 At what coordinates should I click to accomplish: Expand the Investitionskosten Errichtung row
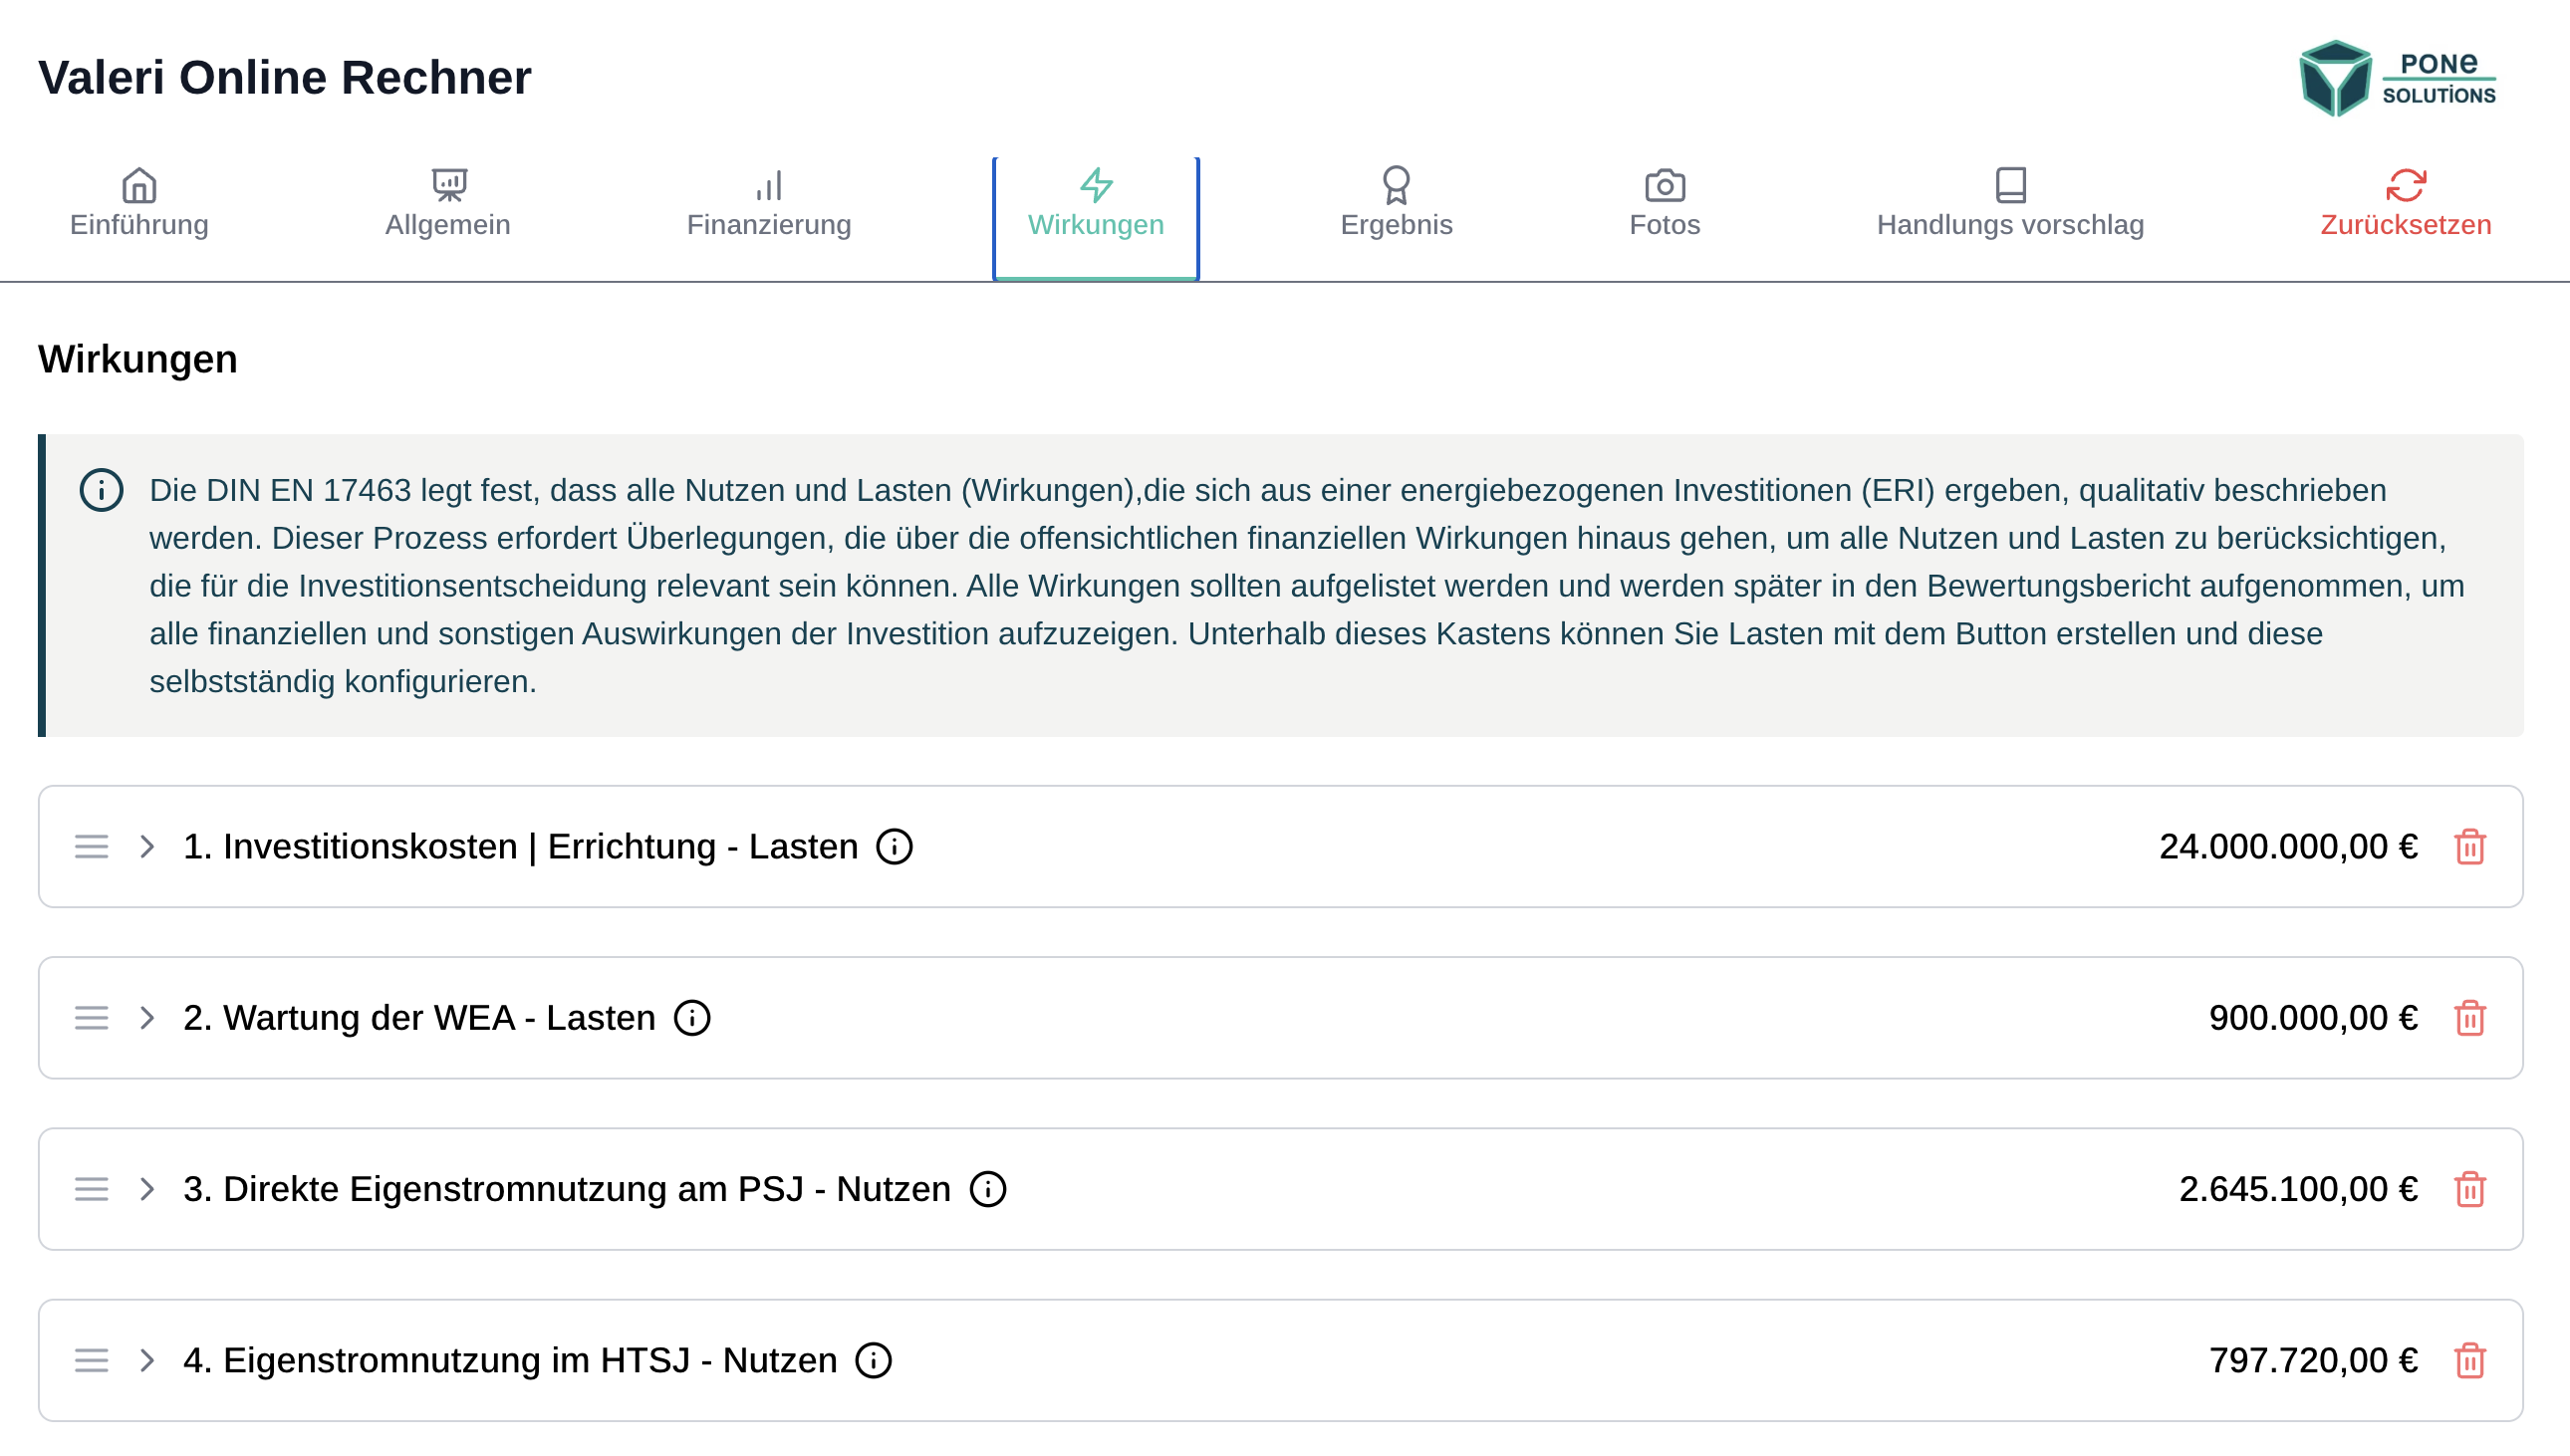[x=147, y=846]
